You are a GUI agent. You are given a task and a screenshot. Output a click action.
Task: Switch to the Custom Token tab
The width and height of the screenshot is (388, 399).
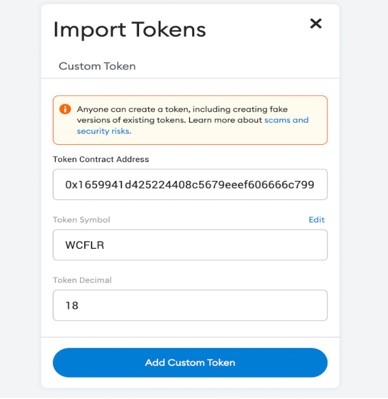tap(97, 66)
